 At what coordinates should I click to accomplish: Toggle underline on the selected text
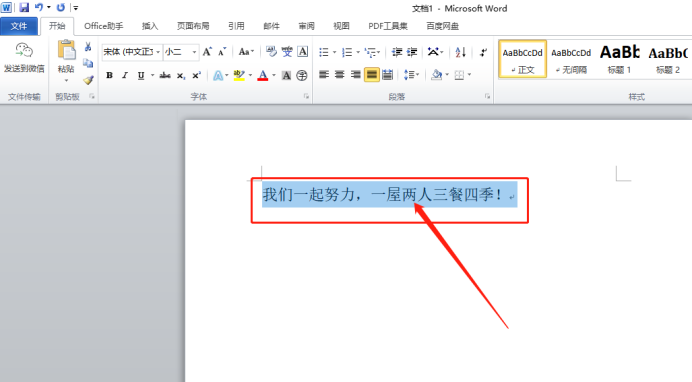pyautogui.click(x=141, y=75)
